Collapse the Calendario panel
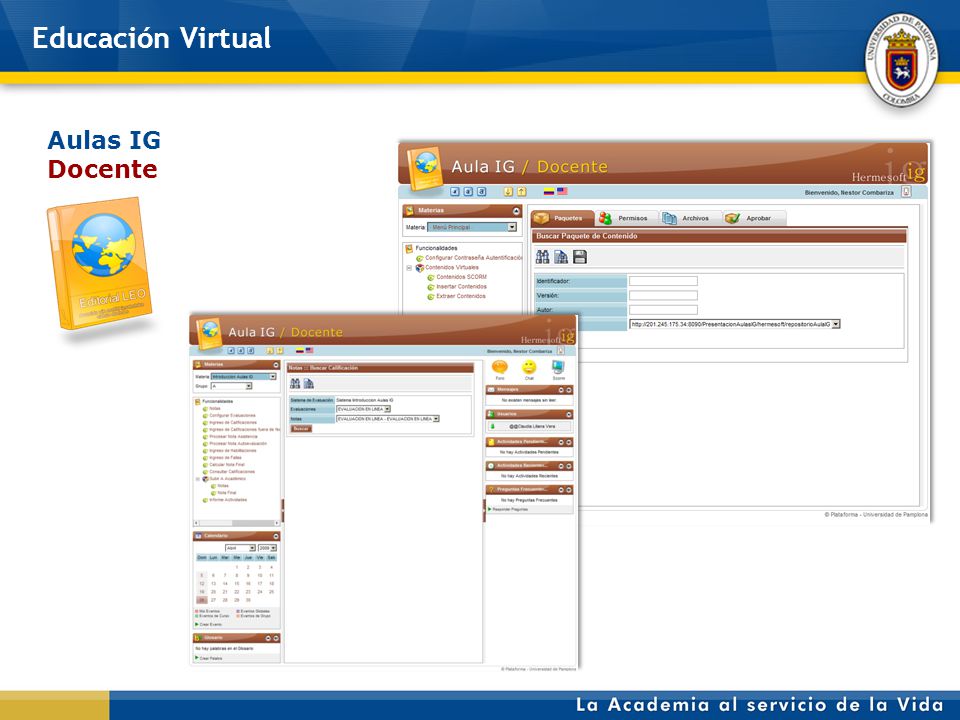 (276, 536)
